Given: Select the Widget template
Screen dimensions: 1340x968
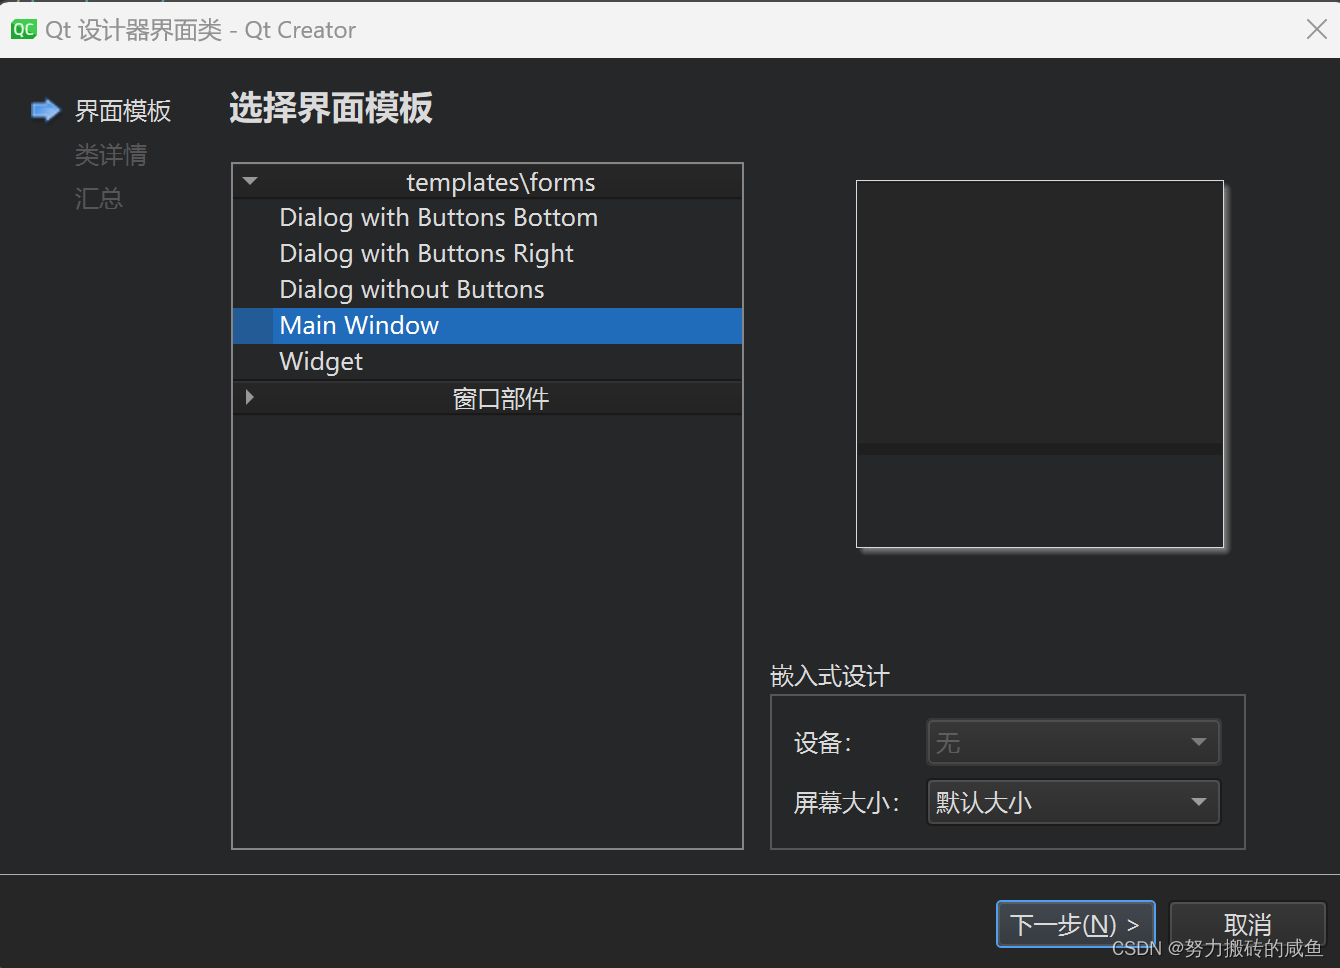Looking at the screenshot, I should 320,361.
